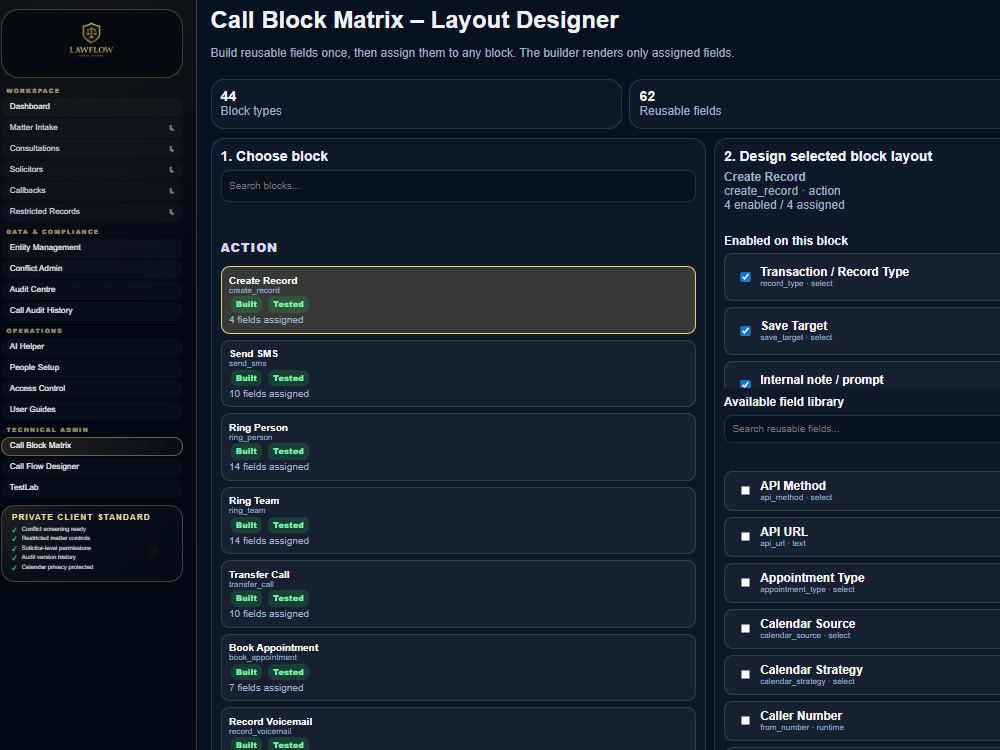The height and width of the screenshot is (750, 1000).
Task: Focus the Search reusable fields box
Action: pyautogui.click(x=862, y=429)
